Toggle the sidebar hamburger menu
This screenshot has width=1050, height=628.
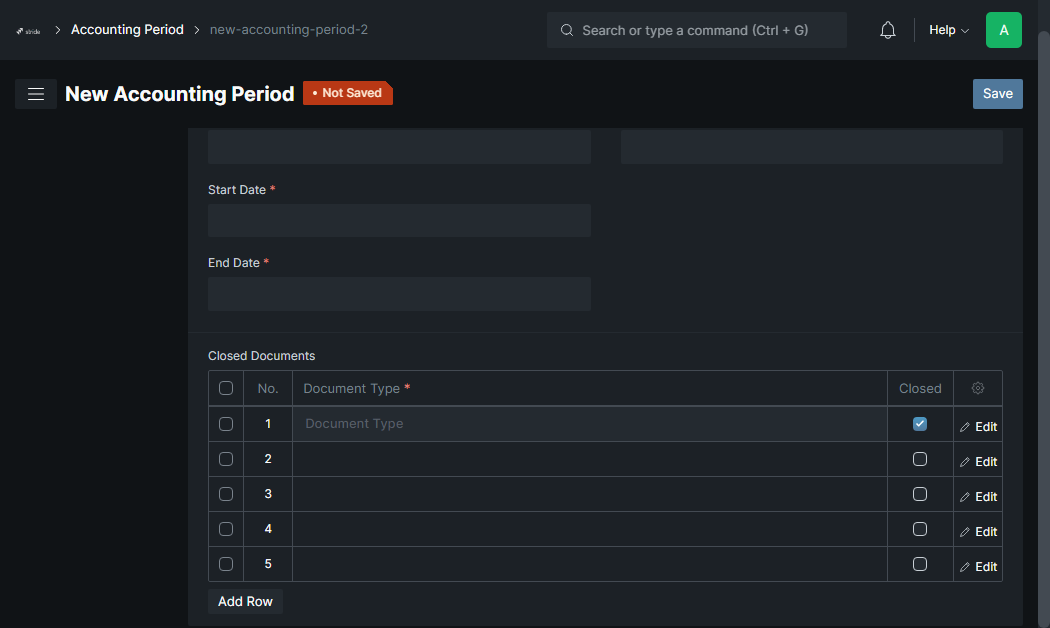point(35,94)
